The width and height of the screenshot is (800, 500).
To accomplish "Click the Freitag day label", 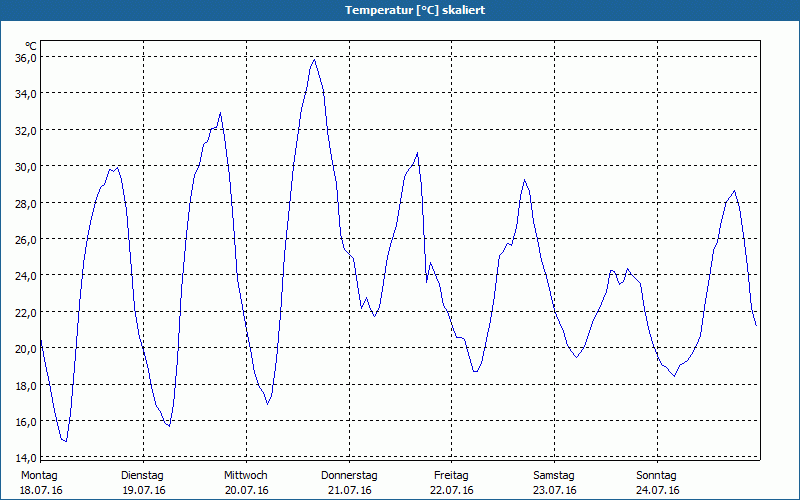I will pyautogui.click(x=452, y=476).
